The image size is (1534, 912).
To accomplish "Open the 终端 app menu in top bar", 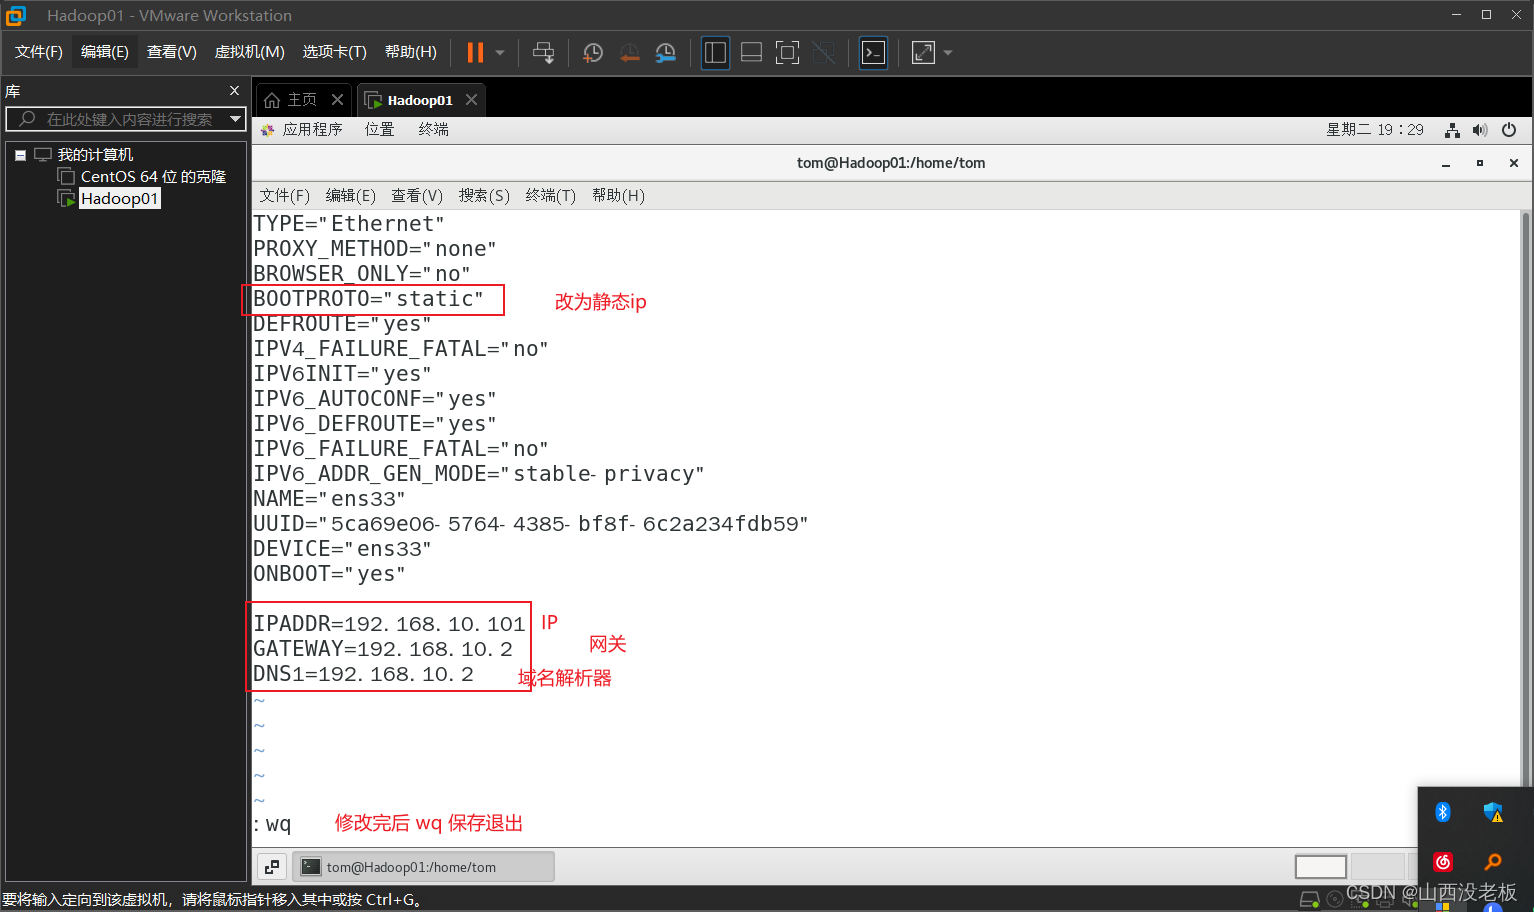I will (433, 130).
